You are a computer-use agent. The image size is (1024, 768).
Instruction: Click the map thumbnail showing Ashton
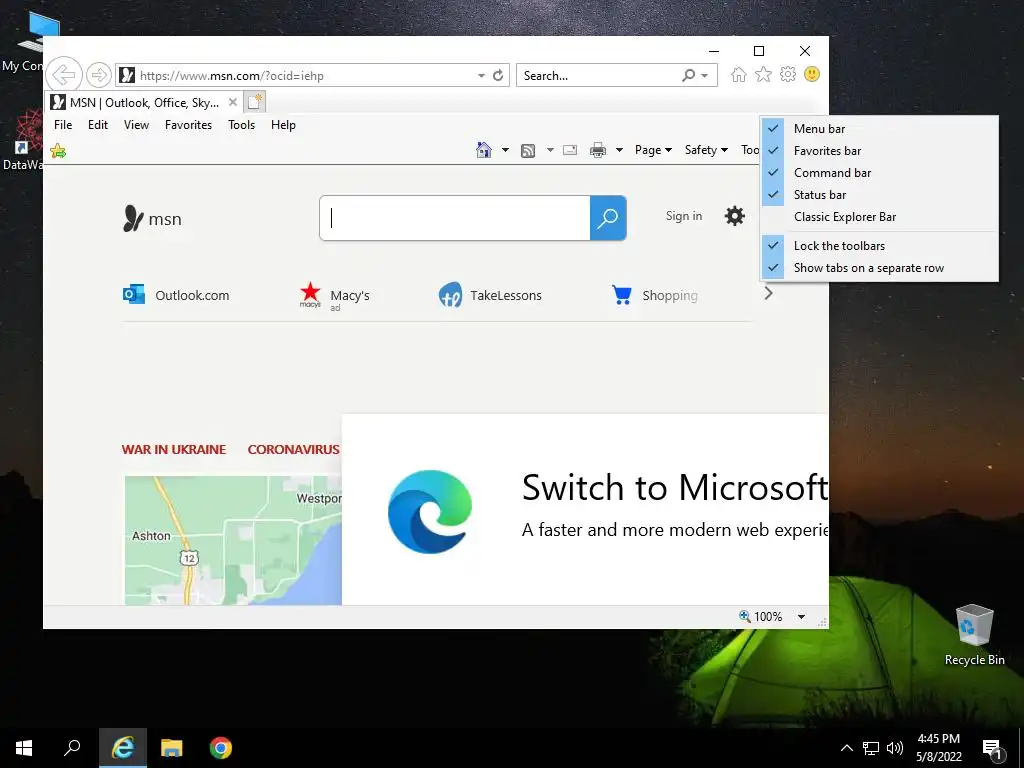[x=233, y=540]
